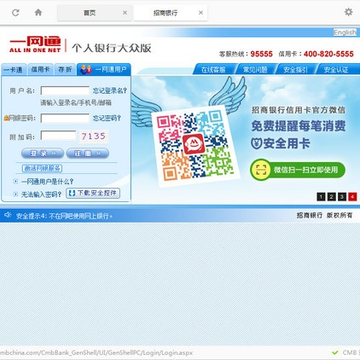Select the 一网通用户 login tab
Image resolution: width=360 pixels, height=360 pixels.
point(104,69)
